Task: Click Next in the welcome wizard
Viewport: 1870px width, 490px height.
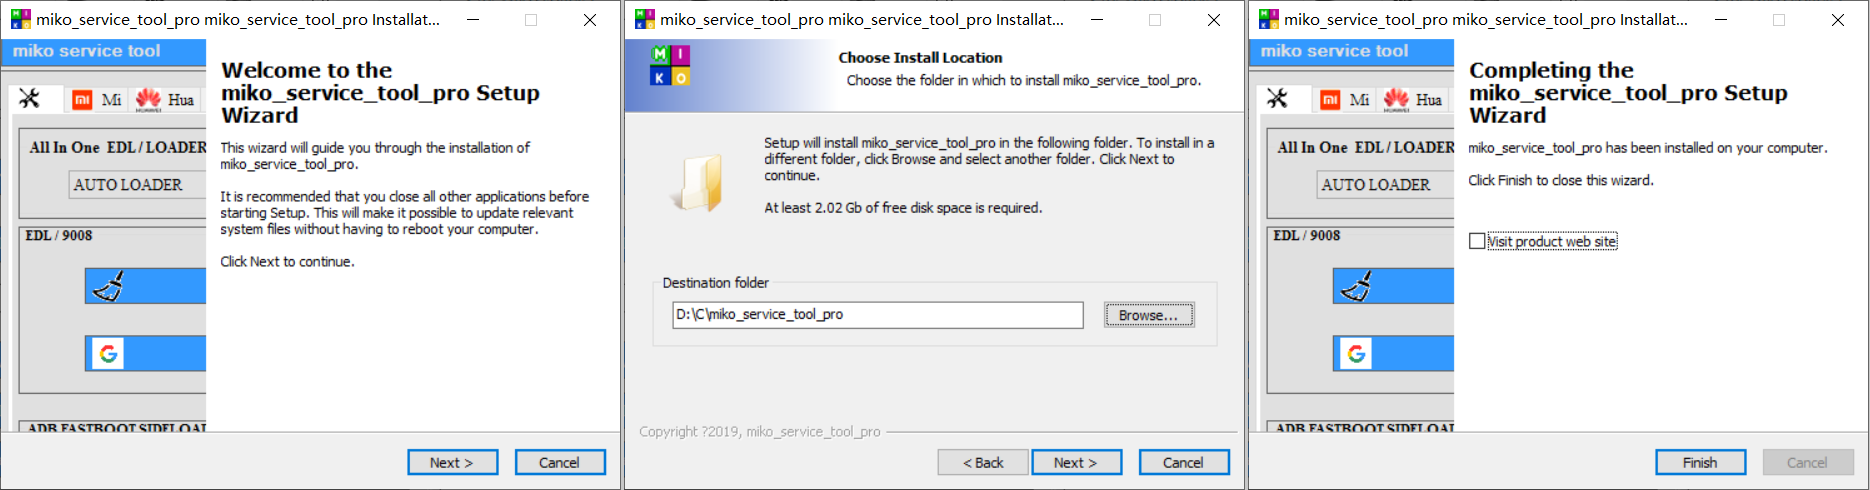Action: click(451, 462)
